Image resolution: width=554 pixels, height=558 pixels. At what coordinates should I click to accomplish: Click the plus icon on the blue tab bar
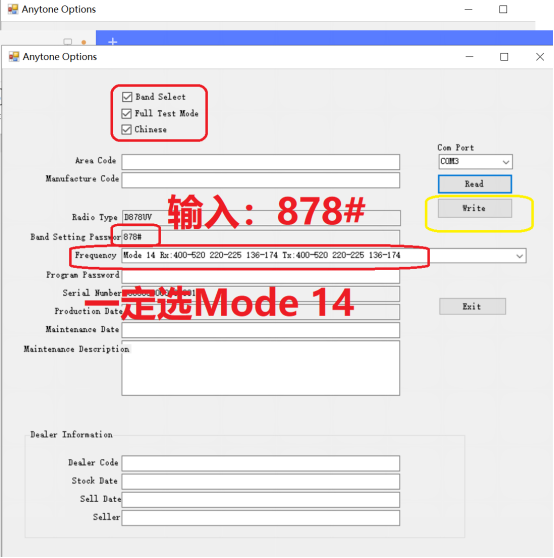[x=112, y=42]
